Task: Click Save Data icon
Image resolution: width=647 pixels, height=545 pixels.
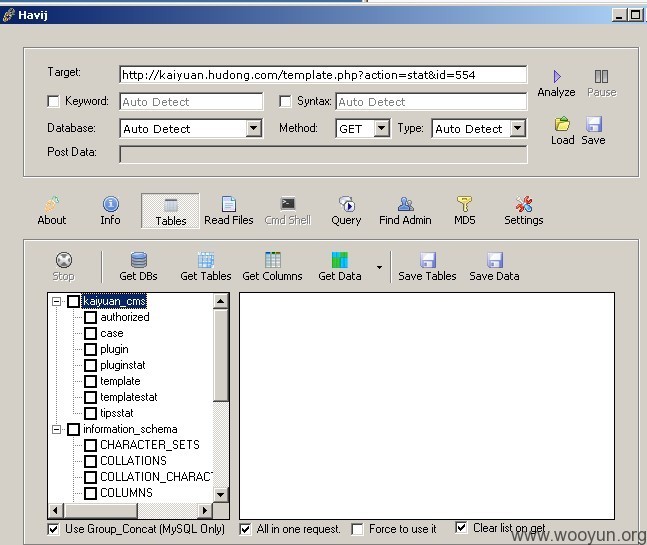Action: [495, 260]
